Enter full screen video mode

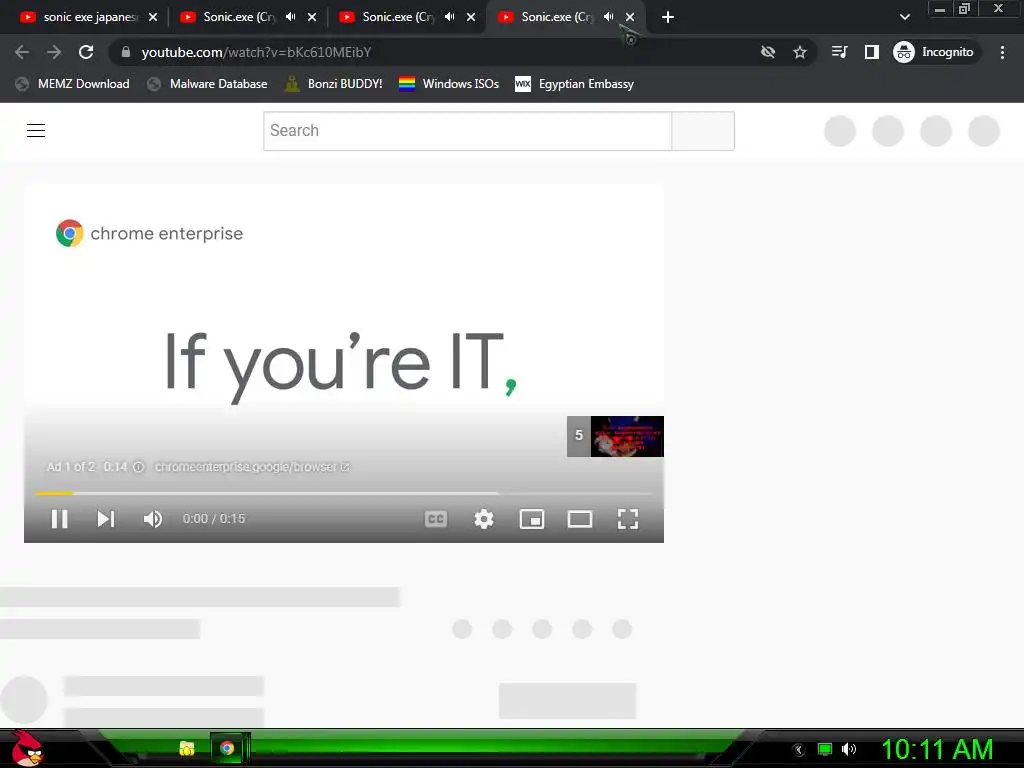pos(628,519)
